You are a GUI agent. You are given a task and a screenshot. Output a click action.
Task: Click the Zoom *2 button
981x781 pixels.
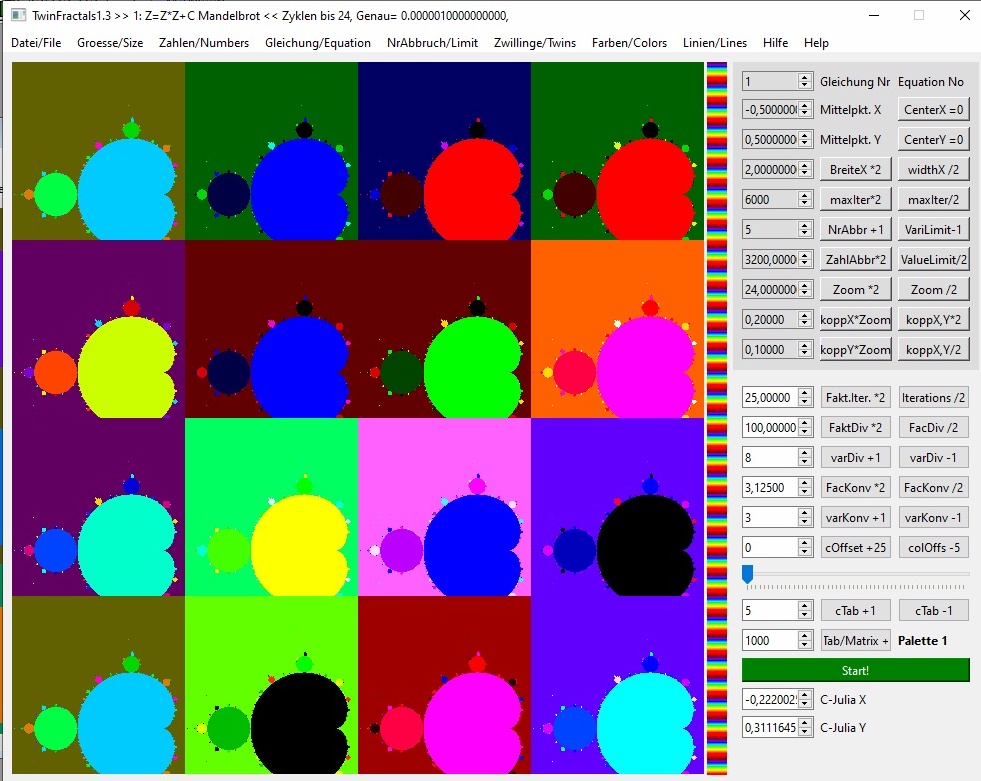coord(855,289)
